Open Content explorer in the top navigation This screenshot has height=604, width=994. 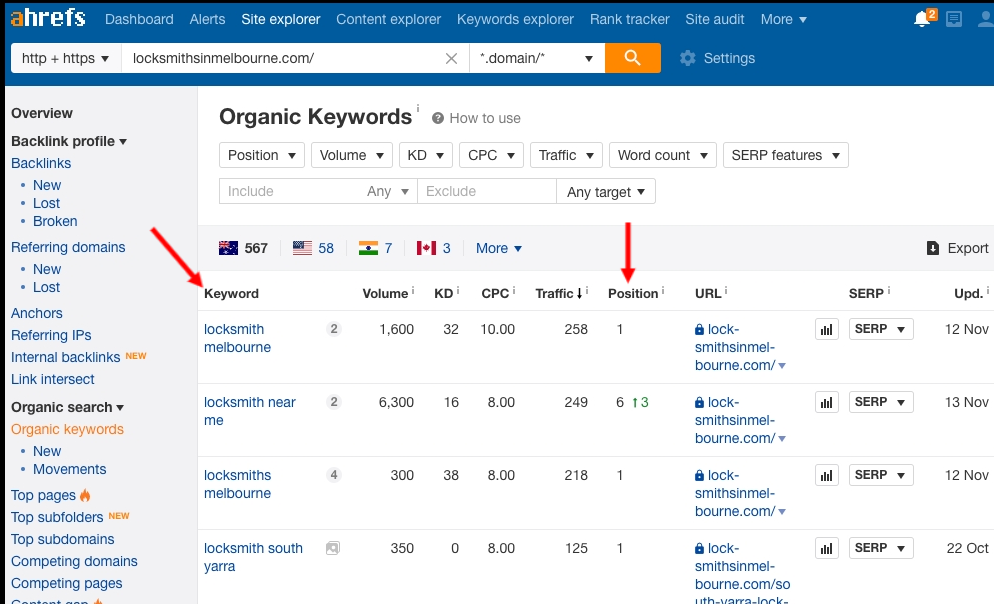pyautogui.click(x=389, y=20)
